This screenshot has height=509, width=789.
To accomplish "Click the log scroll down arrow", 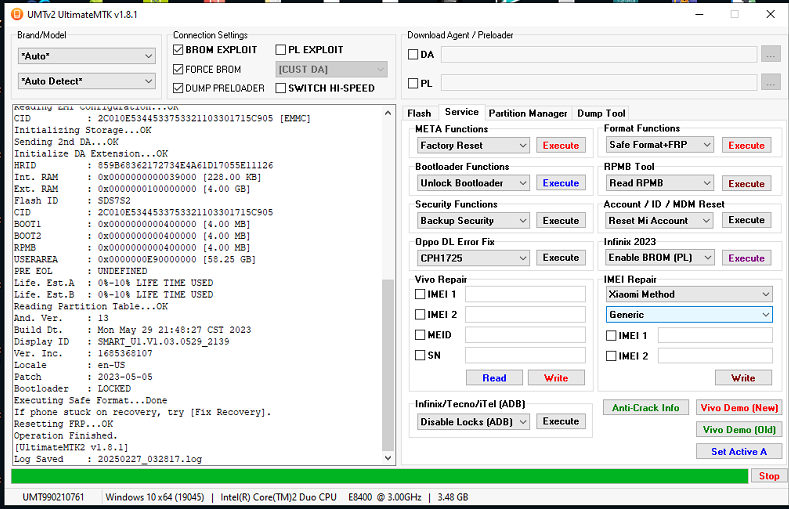I will 388,458.
